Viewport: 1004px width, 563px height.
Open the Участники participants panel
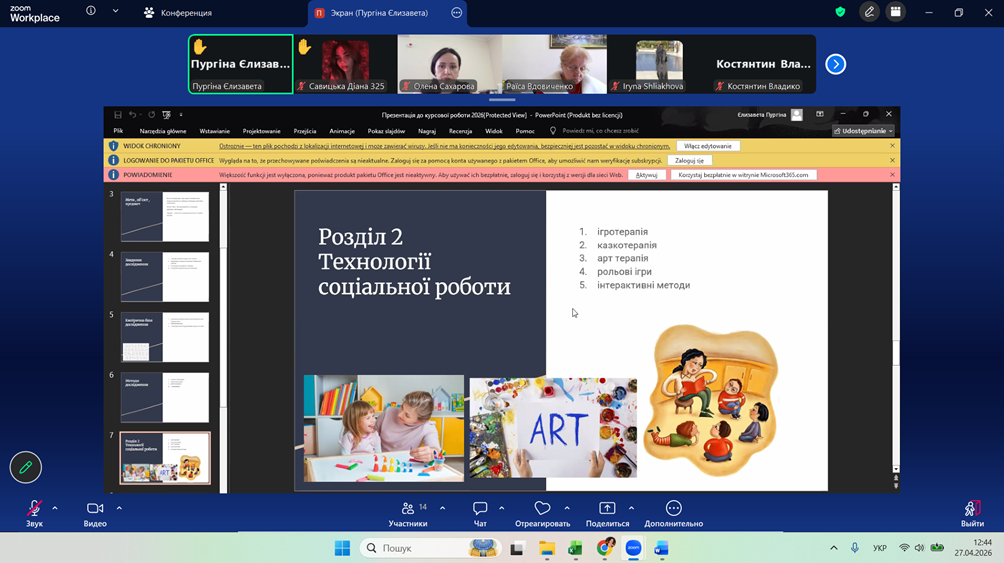[407, 509]
